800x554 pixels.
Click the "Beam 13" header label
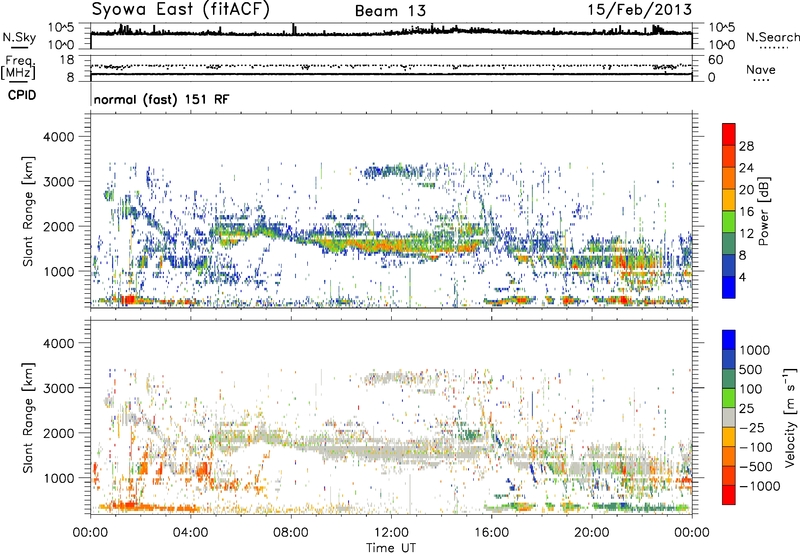tap(390, 11)
